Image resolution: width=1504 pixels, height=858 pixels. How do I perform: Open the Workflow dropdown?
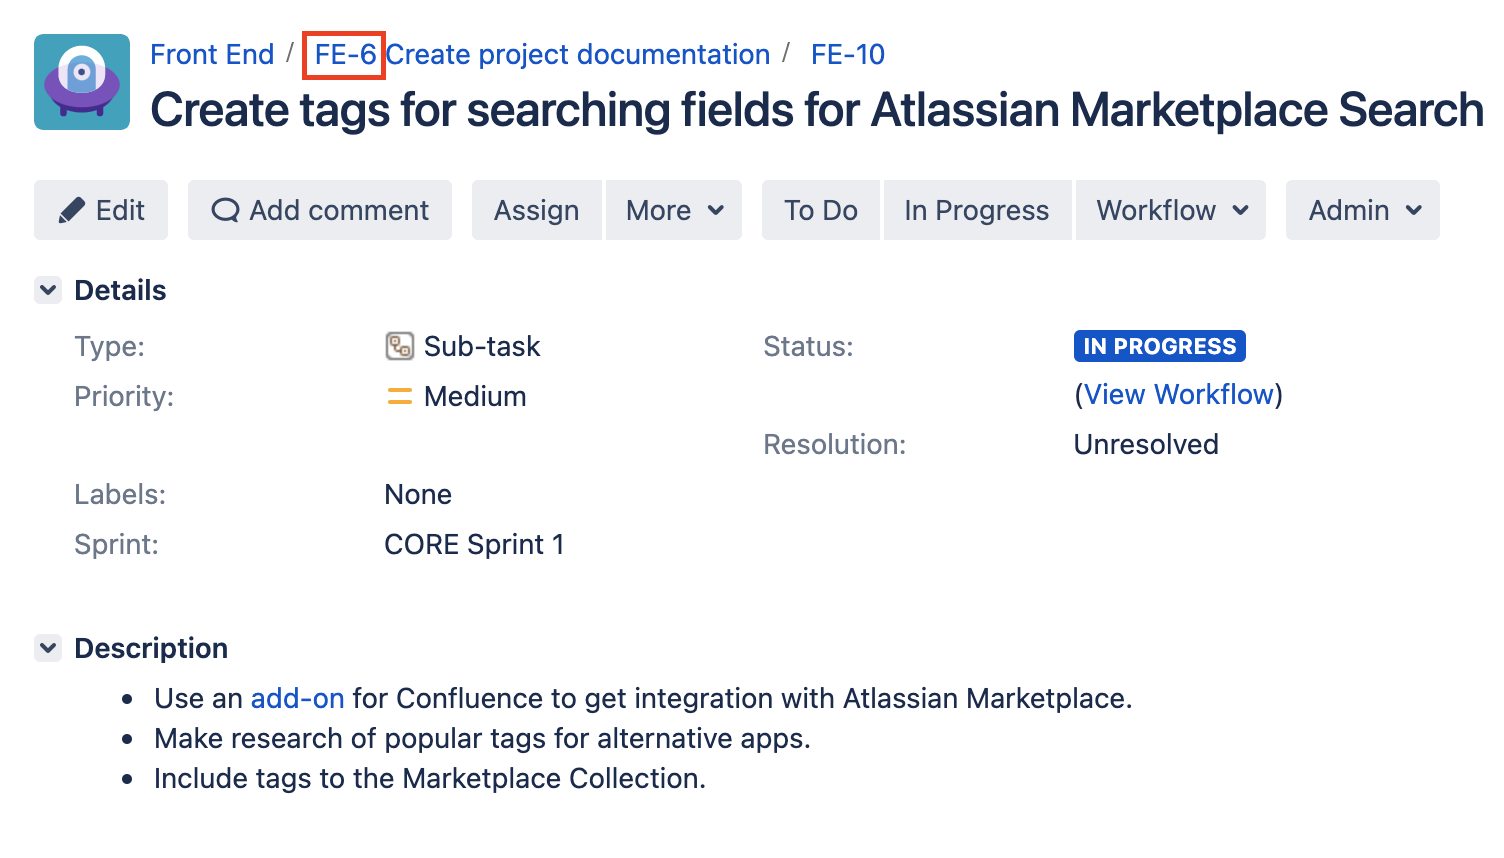pyautogui.click(x=1171, y=210)
